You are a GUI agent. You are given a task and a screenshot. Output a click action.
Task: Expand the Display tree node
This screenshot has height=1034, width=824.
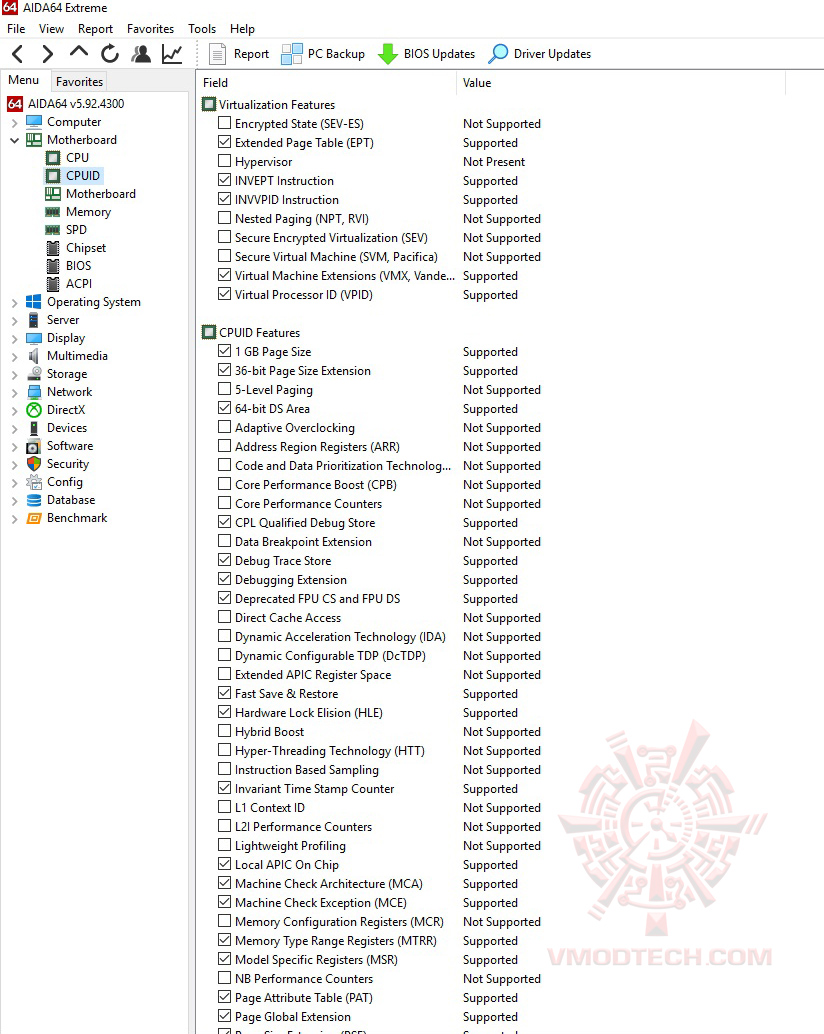pos(14,338)
